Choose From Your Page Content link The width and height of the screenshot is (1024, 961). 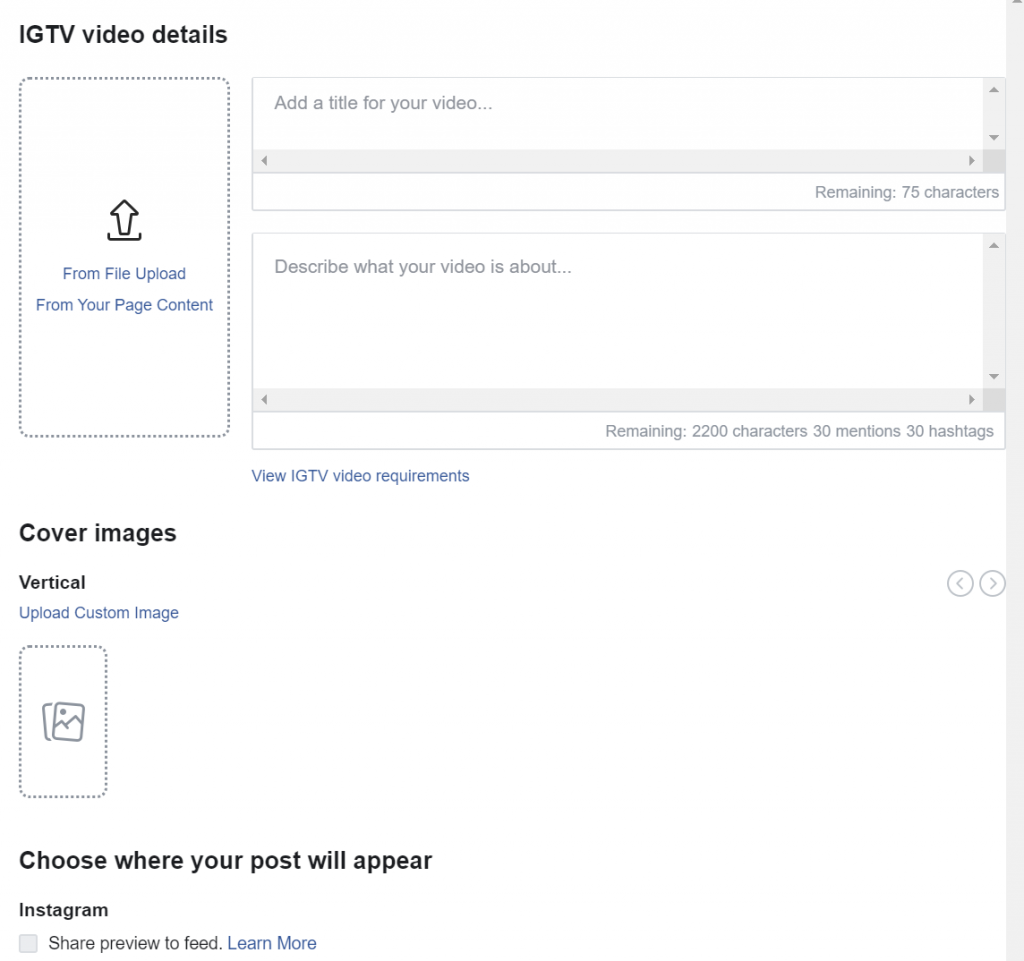coord(124,305)
